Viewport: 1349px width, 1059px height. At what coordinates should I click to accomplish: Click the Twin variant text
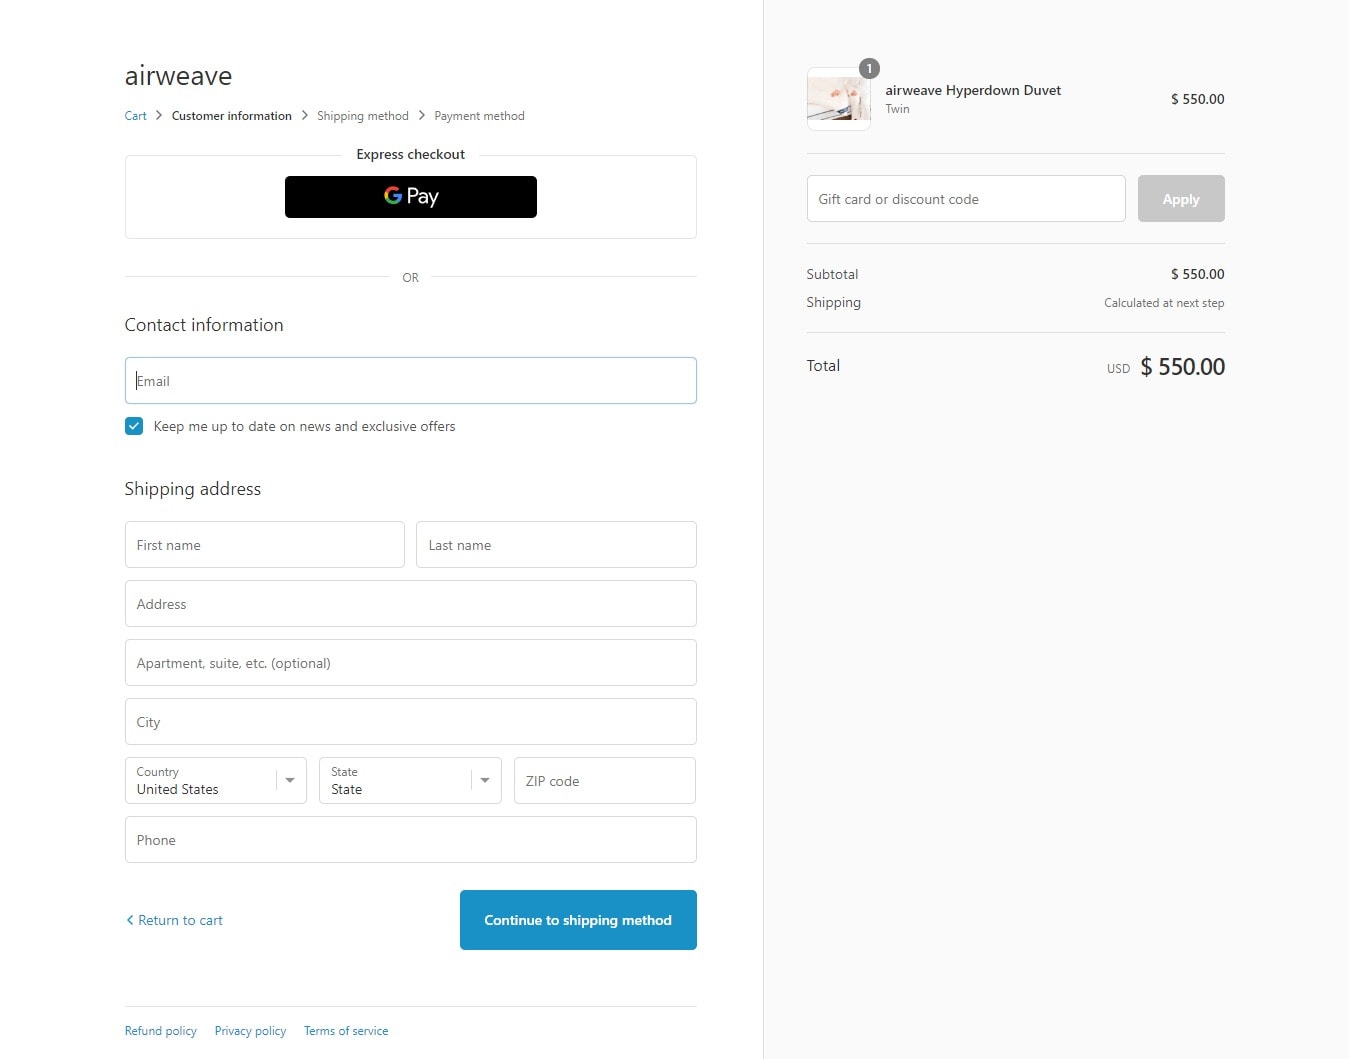[x=897, y=109]
